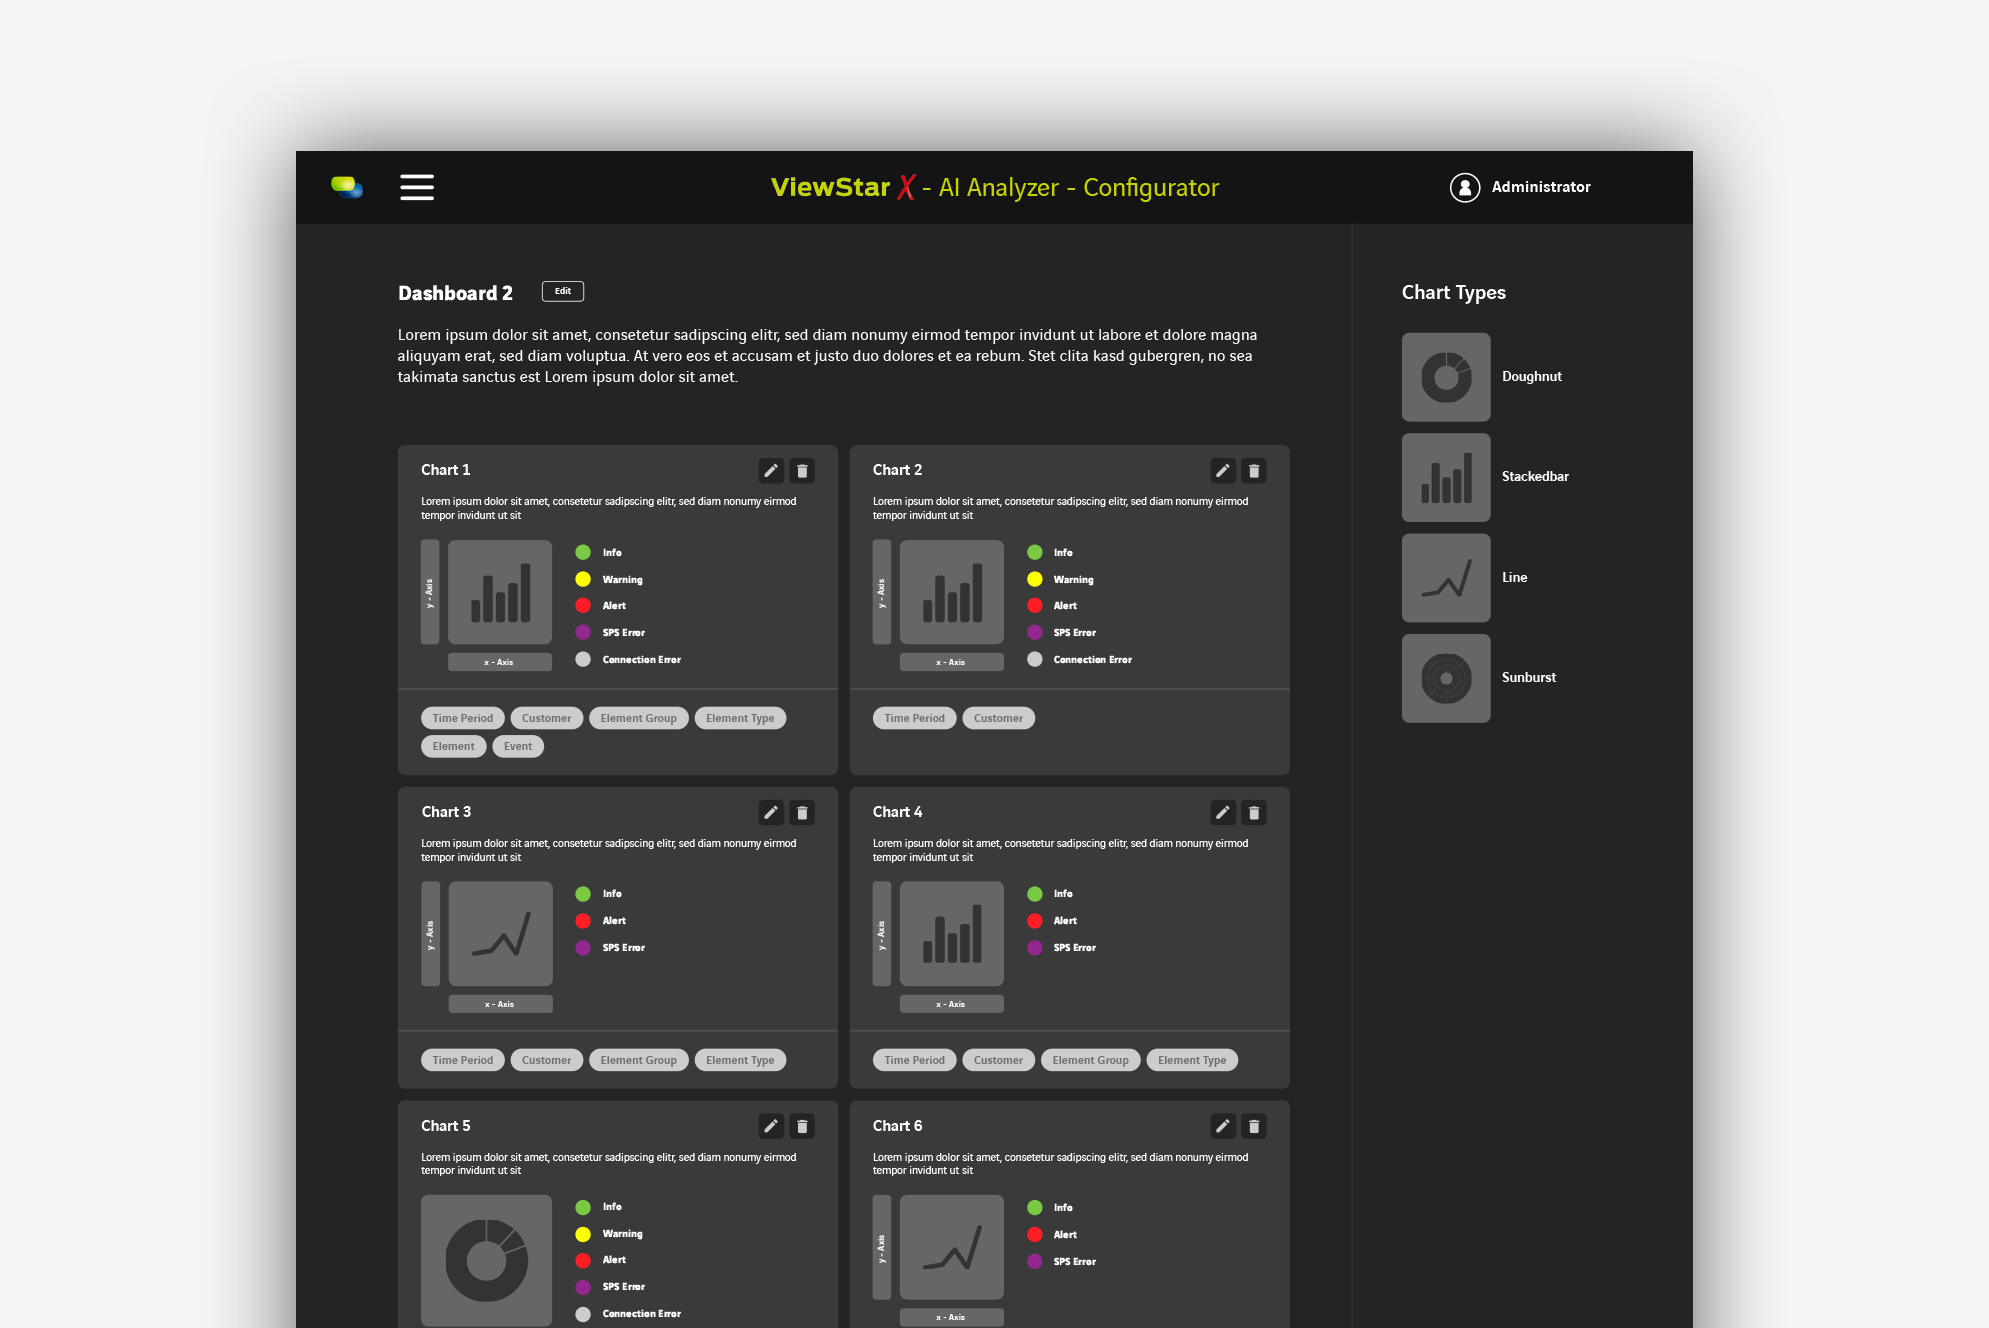Delete Chart 1 with trash icon
1989x1328 pixels.
[x=802, y=471]
